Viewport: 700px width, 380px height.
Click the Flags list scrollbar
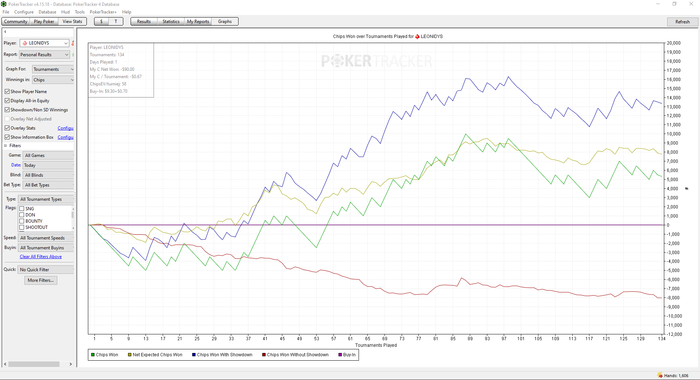click(73, 218)
